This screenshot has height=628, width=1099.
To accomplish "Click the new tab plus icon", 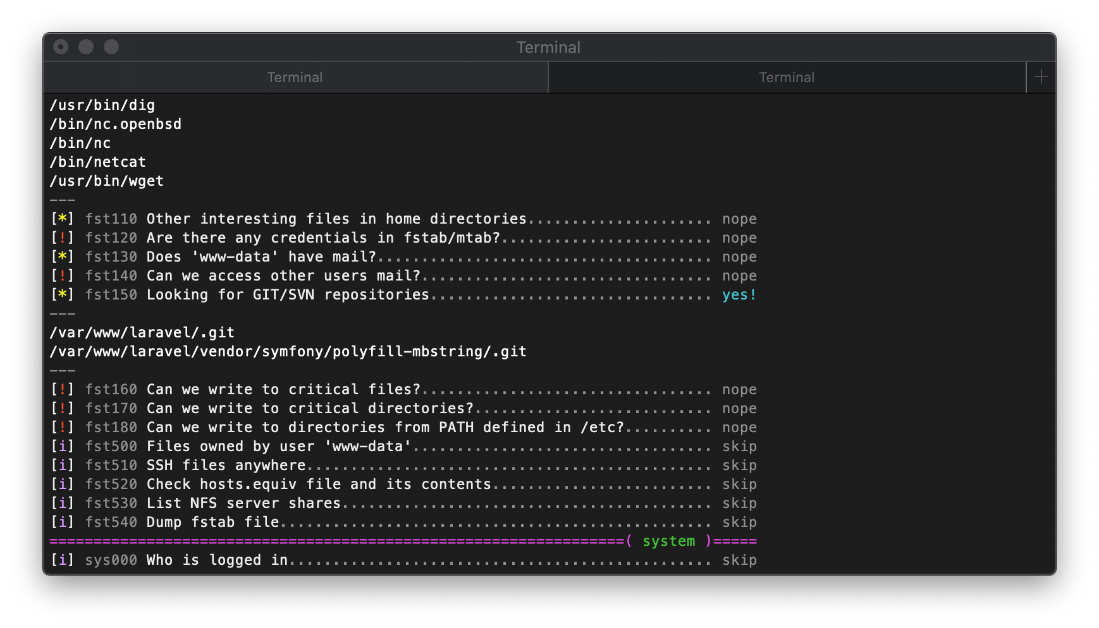I will pos(1040,77).
